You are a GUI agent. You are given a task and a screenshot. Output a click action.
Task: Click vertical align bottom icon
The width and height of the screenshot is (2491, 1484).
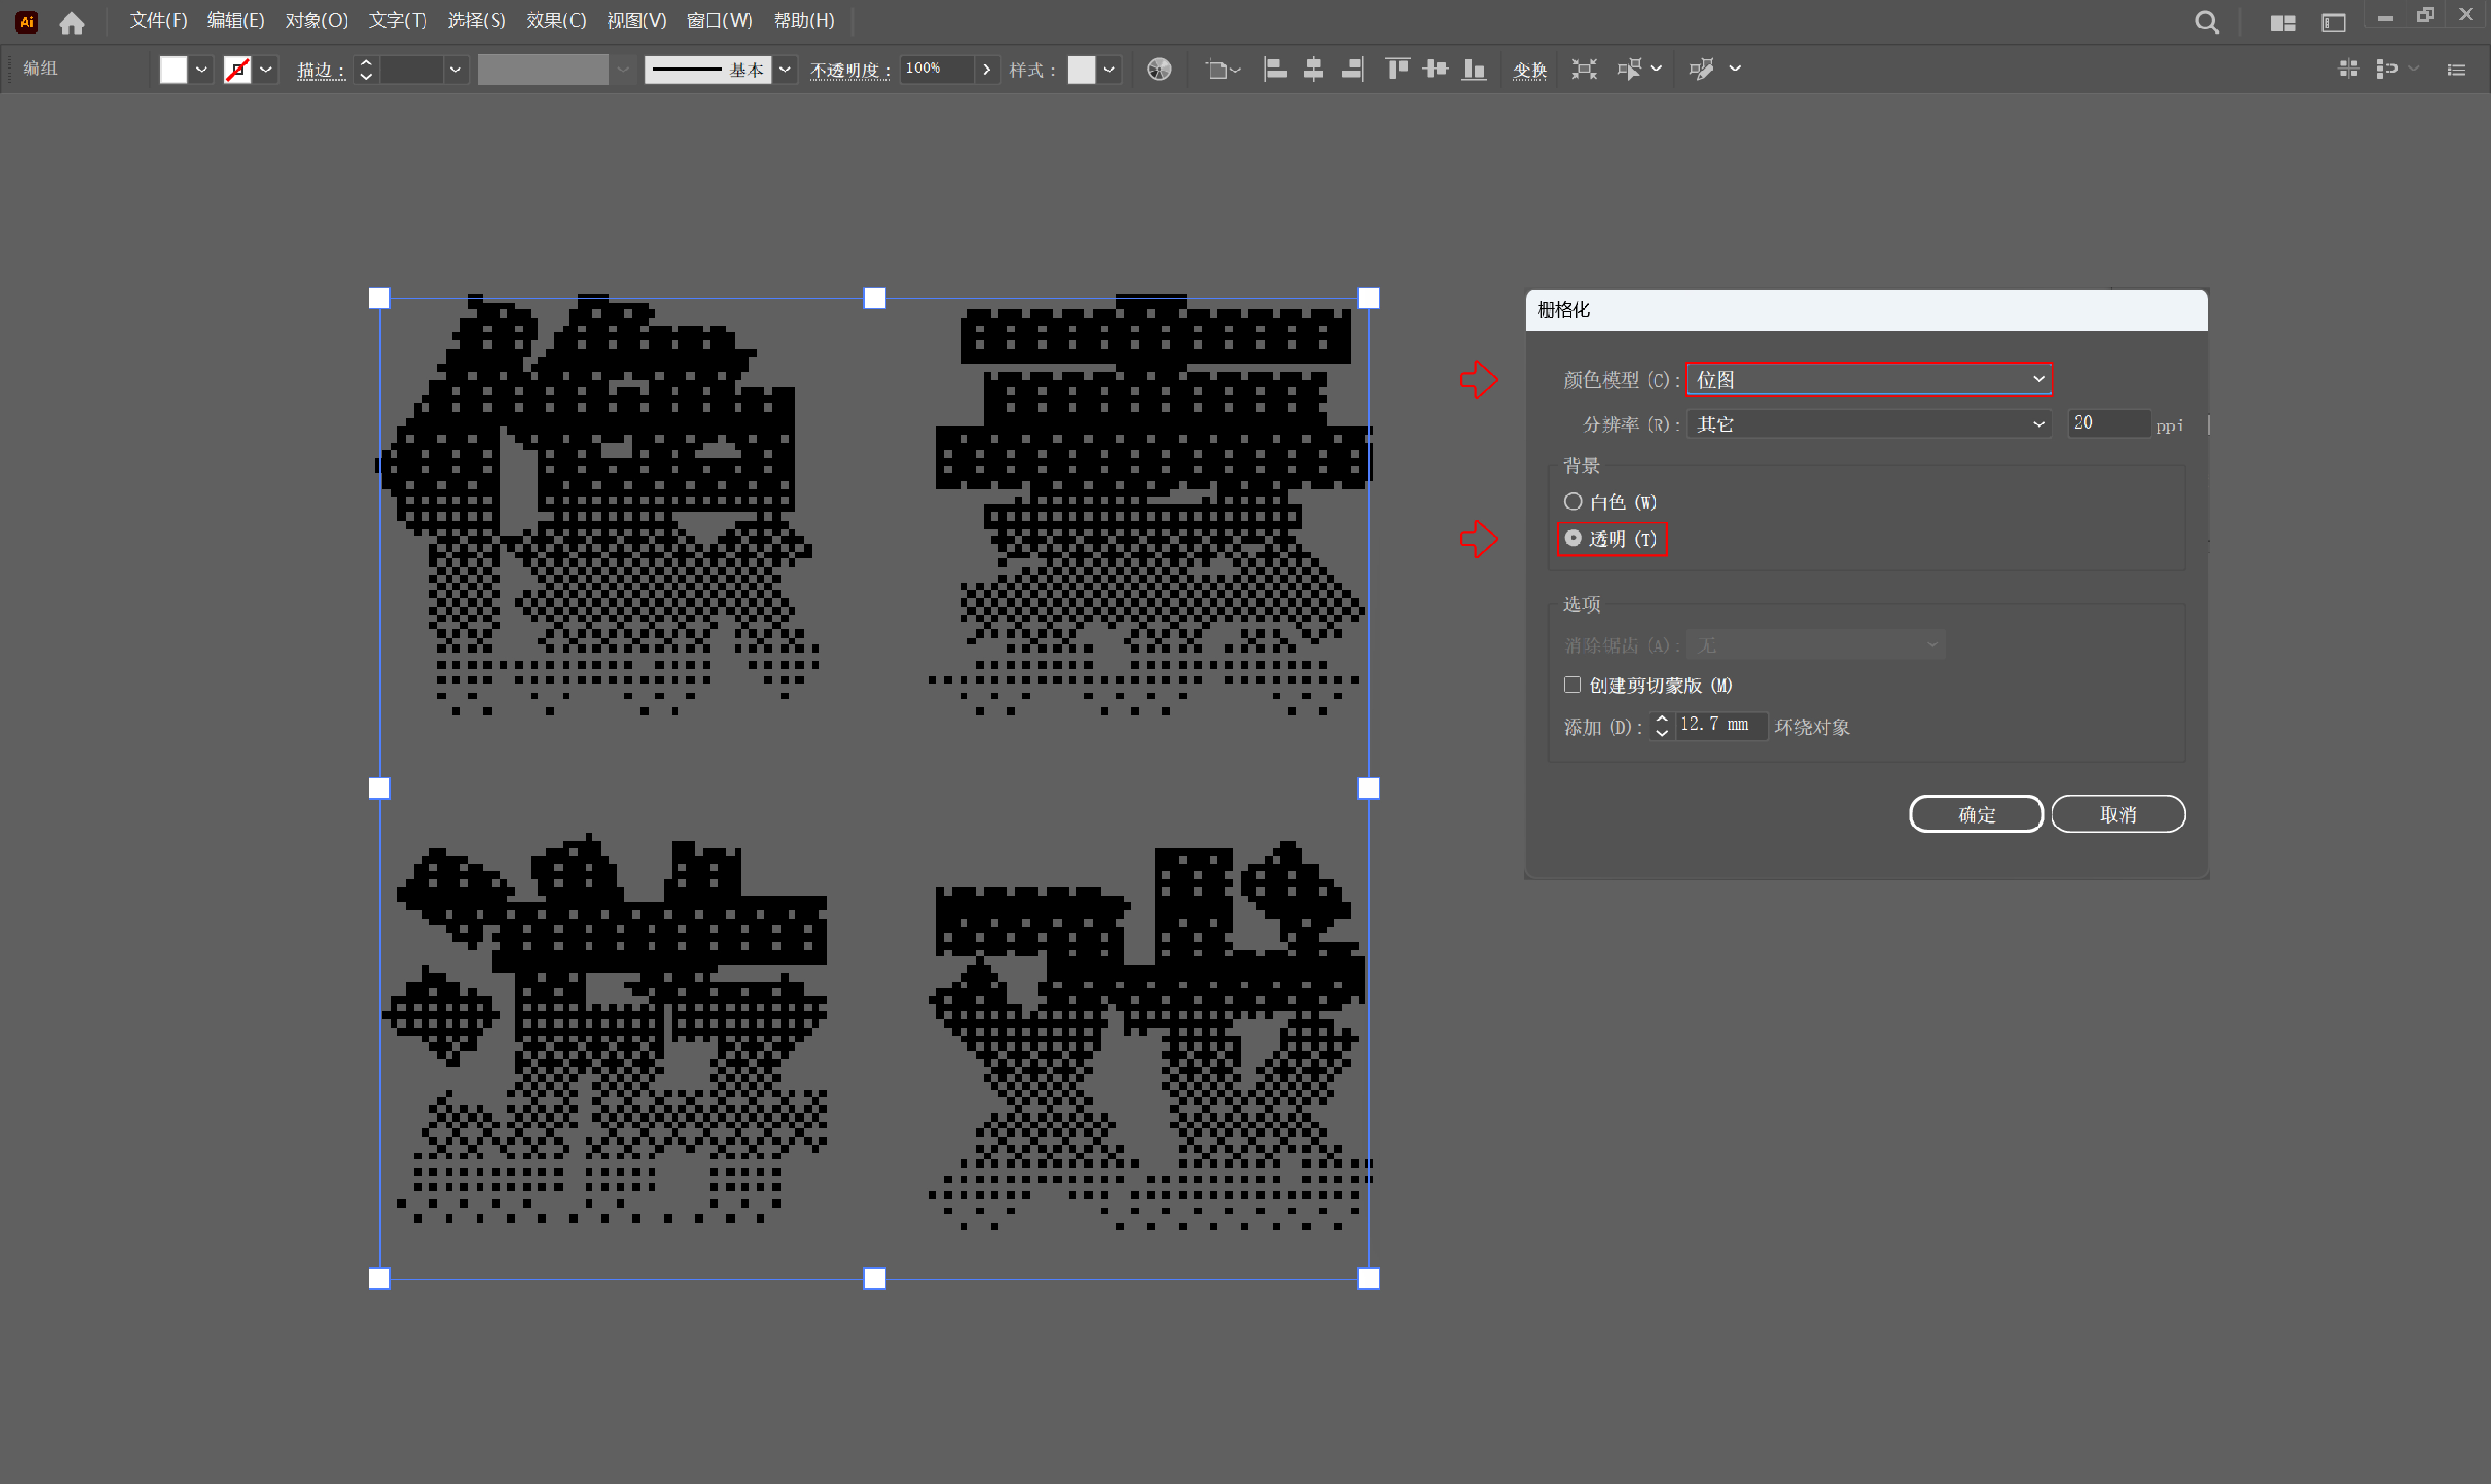point(1474,69)
